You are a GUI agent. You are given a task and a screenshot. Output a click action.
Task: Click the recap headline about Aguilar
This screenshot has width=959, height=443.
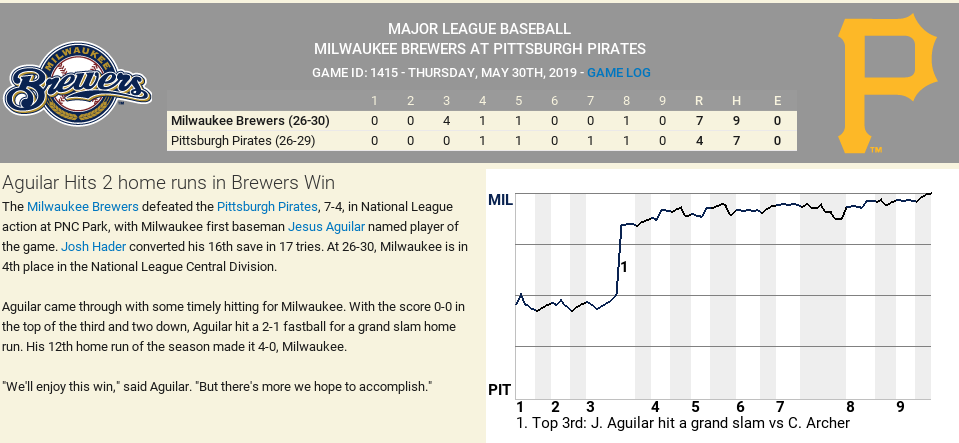(168, 183)
